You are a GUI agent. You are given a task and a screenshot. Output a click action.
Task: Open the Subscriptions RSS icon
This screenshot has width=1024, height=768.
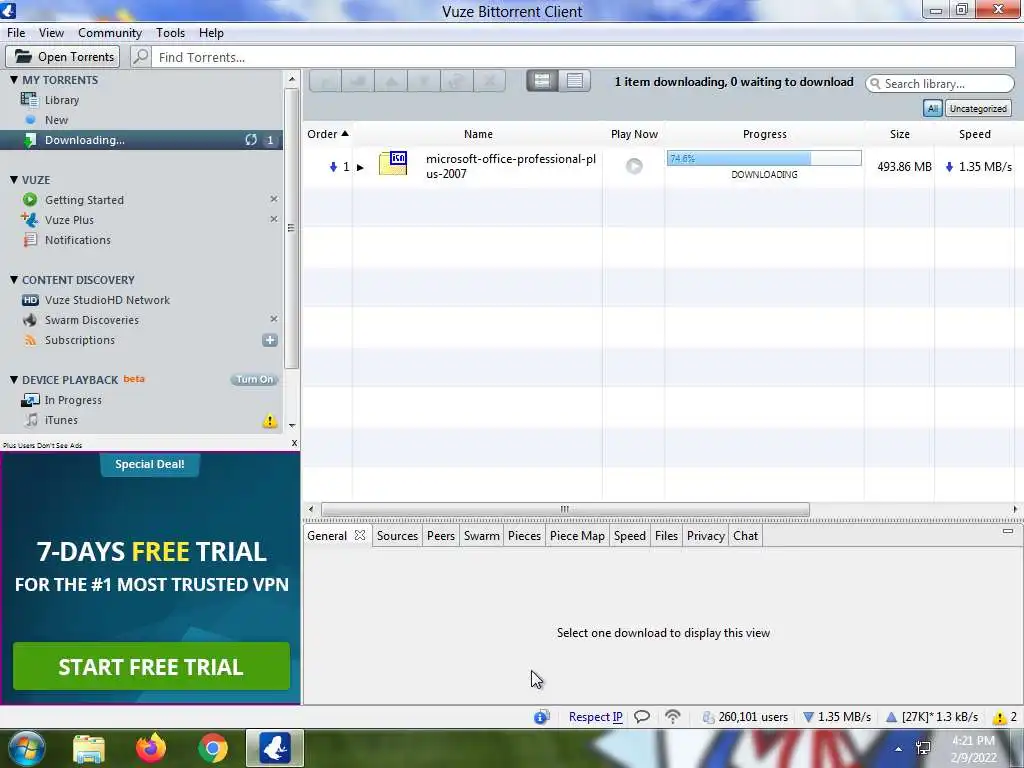click(30, 340)
